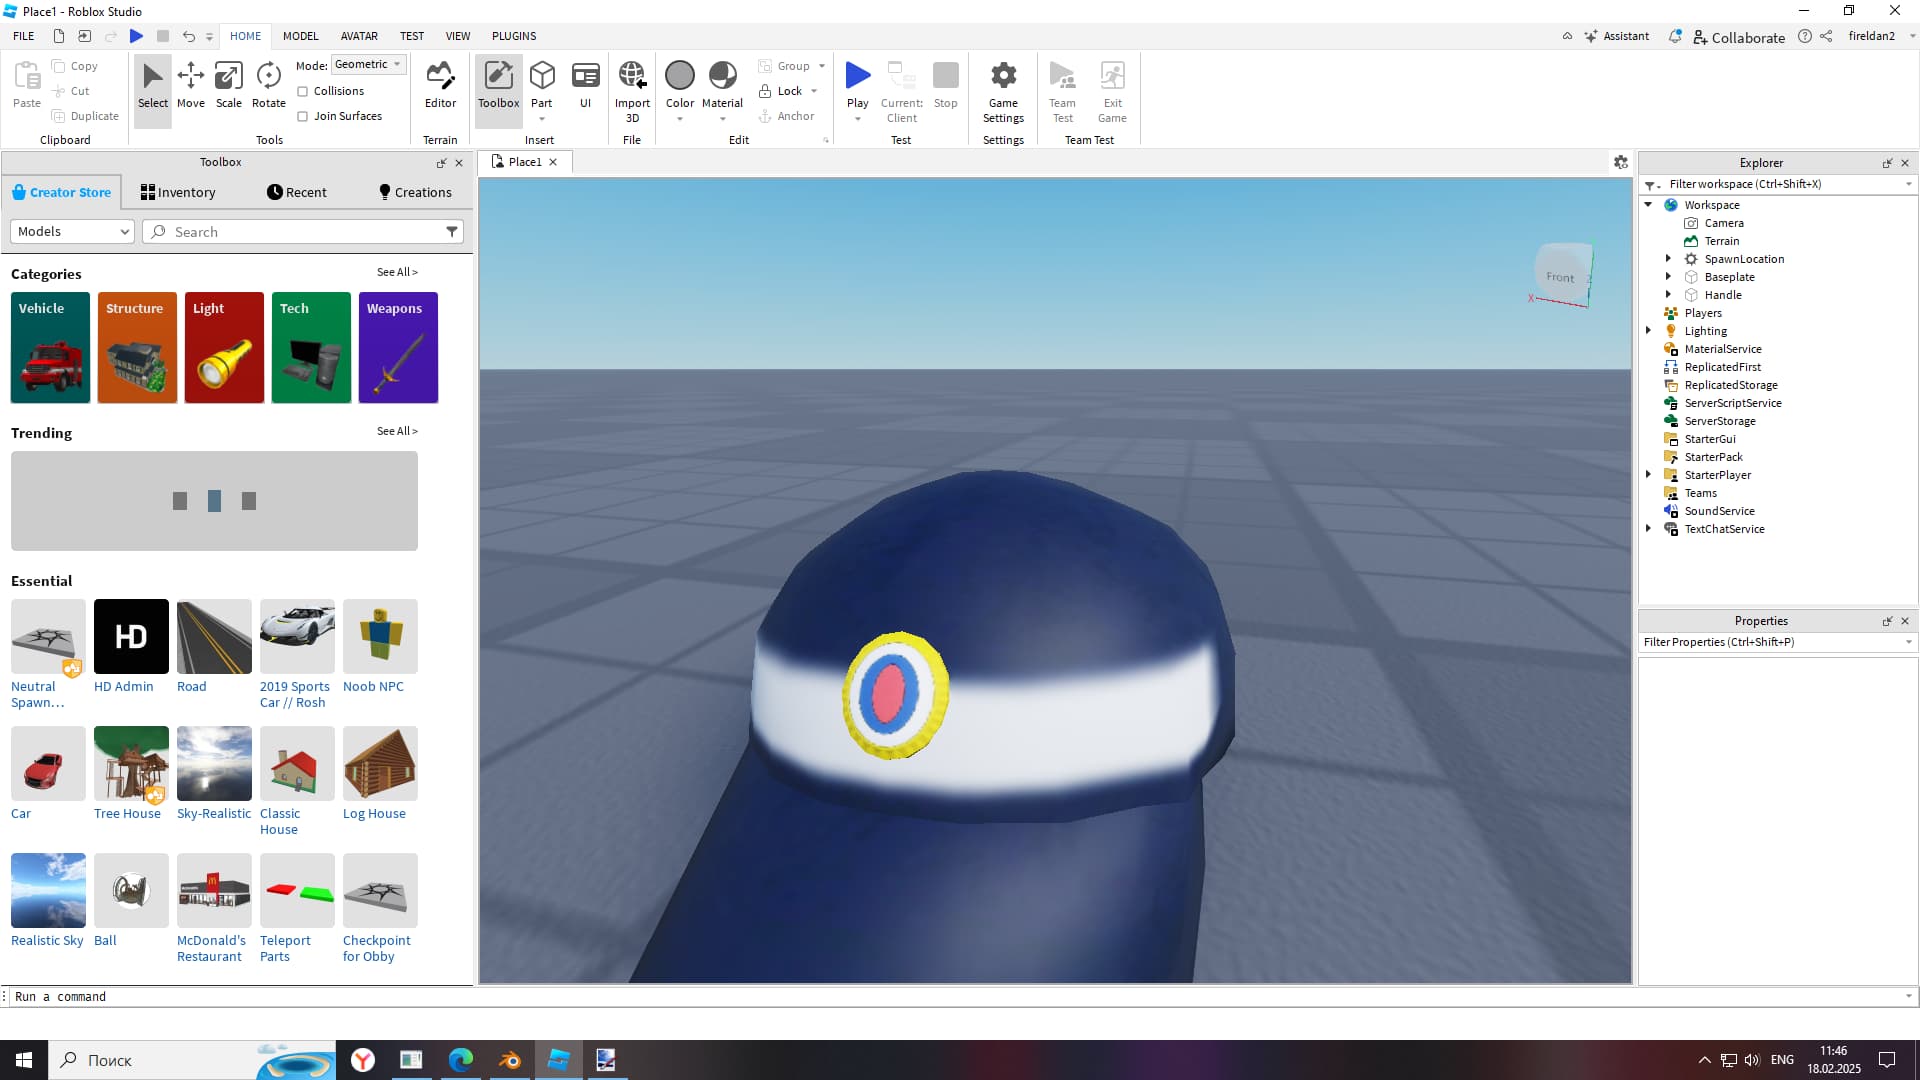Open the PLUGINS ribbon tab
This screenshot has width=1920, height=1080.
click(x=514, y=36)
